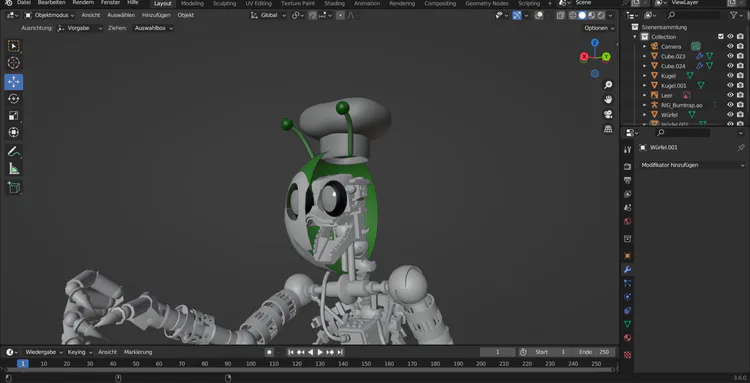Open the Modifier properties wrench tab
Image resolution: width=750 pixels, height=383 pixels.
628,269
